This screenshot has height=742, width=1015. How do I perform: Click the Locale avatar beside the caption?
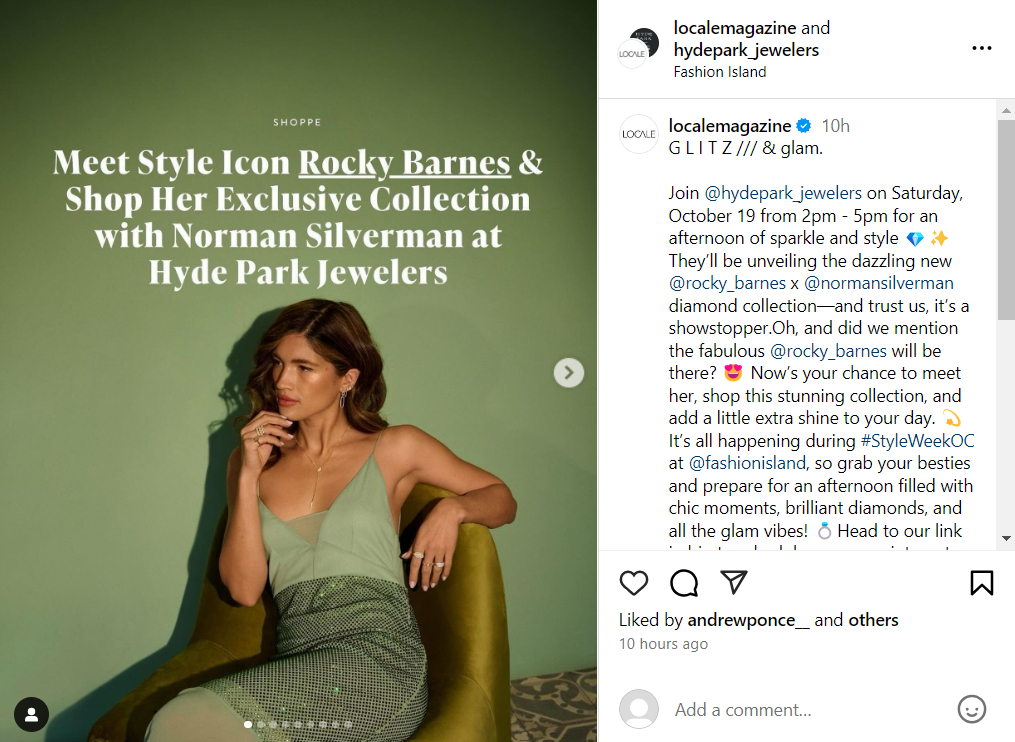coord(639,134)
